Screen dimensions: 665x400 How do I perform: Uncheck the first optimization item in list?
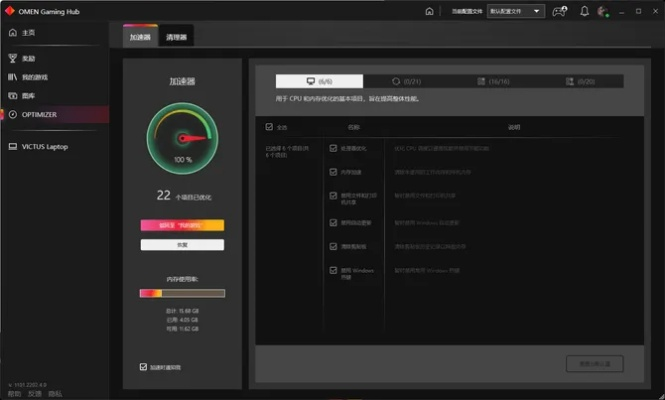333,149
